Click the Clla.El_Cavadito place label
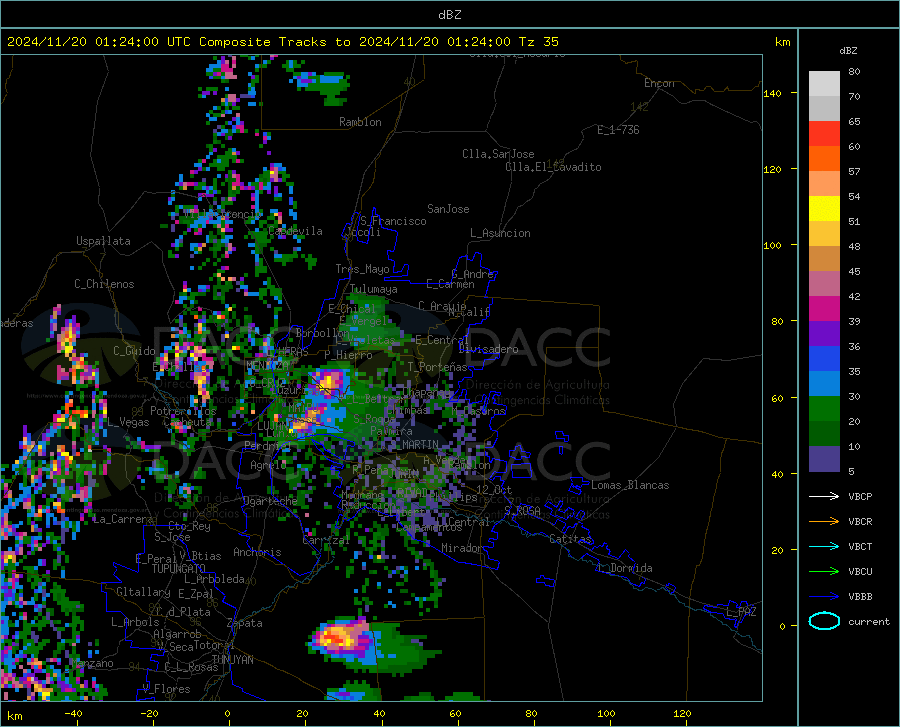900x727 pixels. [553, 167]
